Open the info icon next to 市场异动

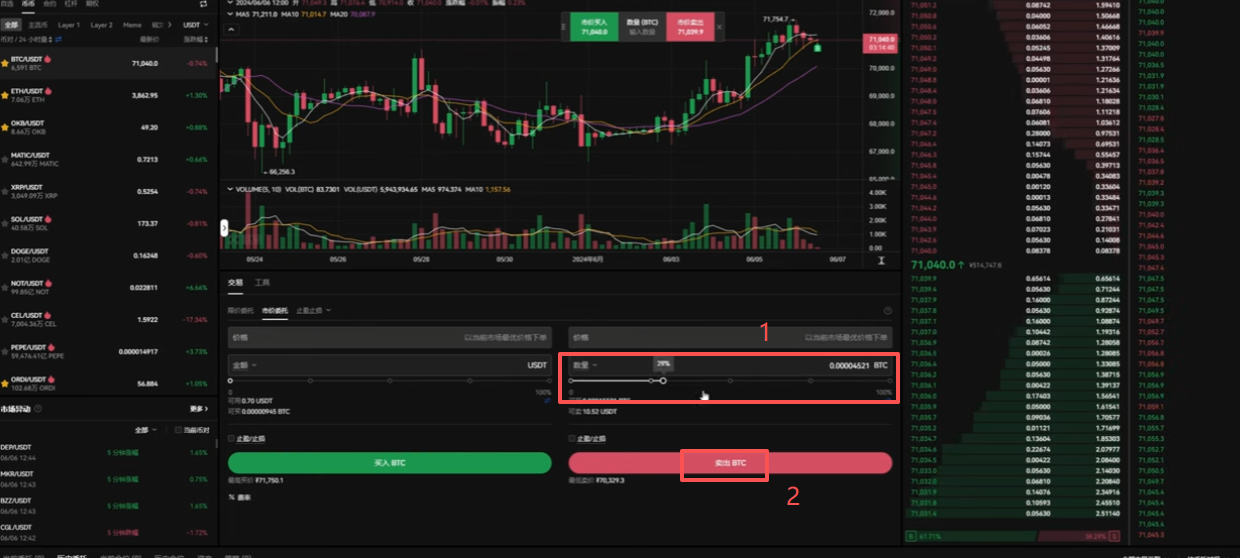(x=38, y=408)
